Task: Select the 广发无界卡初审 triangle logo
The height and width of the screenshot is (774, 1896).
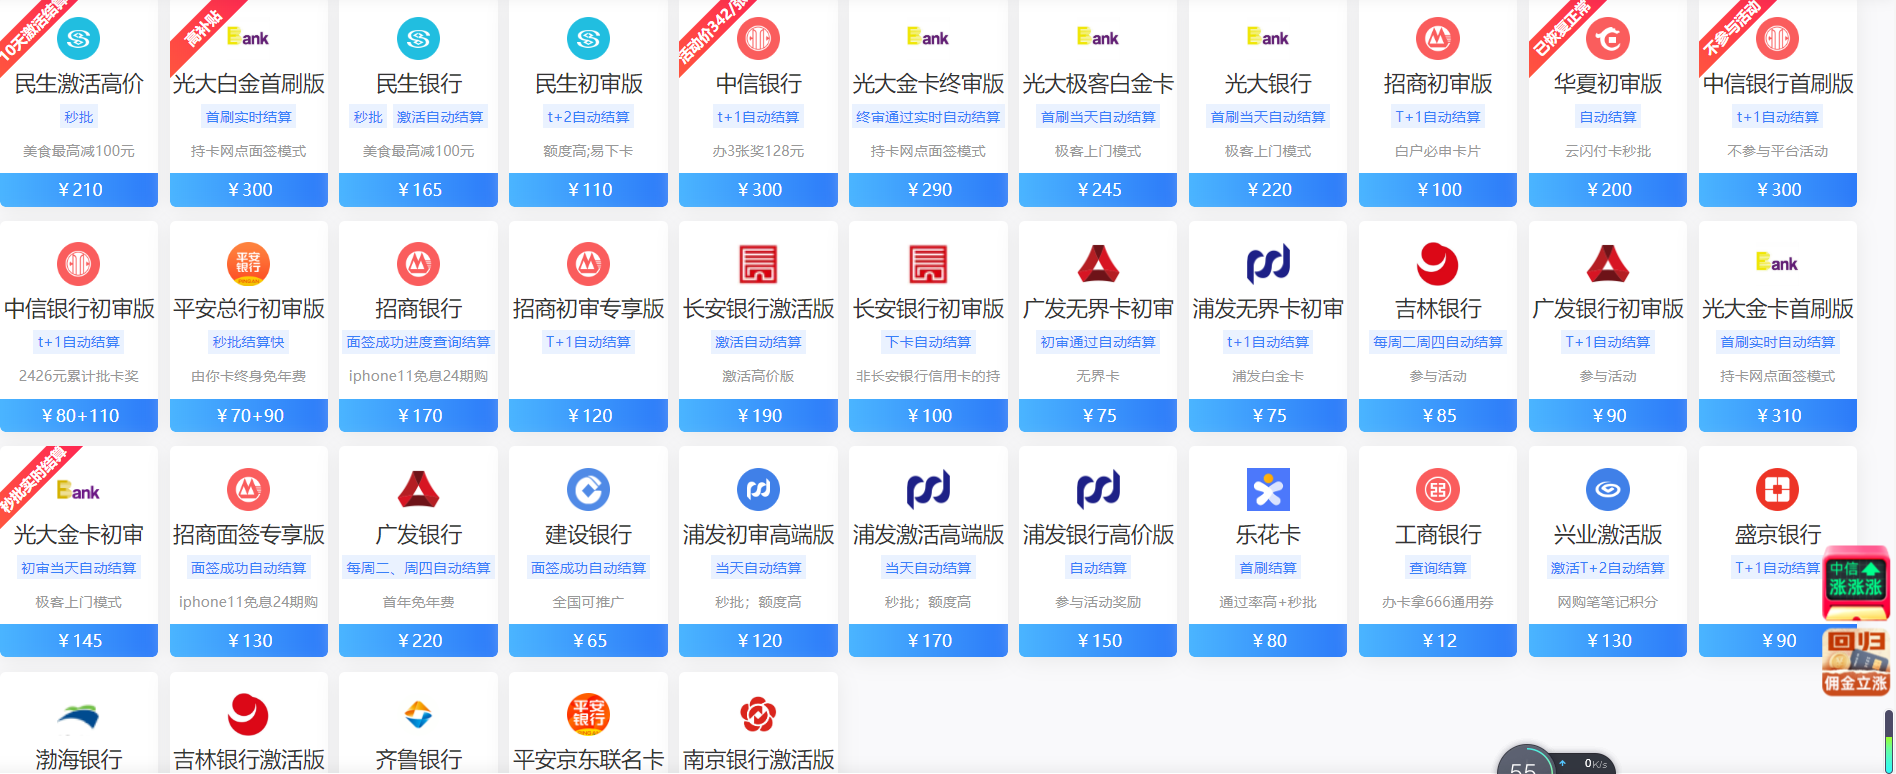Action: pos(1098,264)
